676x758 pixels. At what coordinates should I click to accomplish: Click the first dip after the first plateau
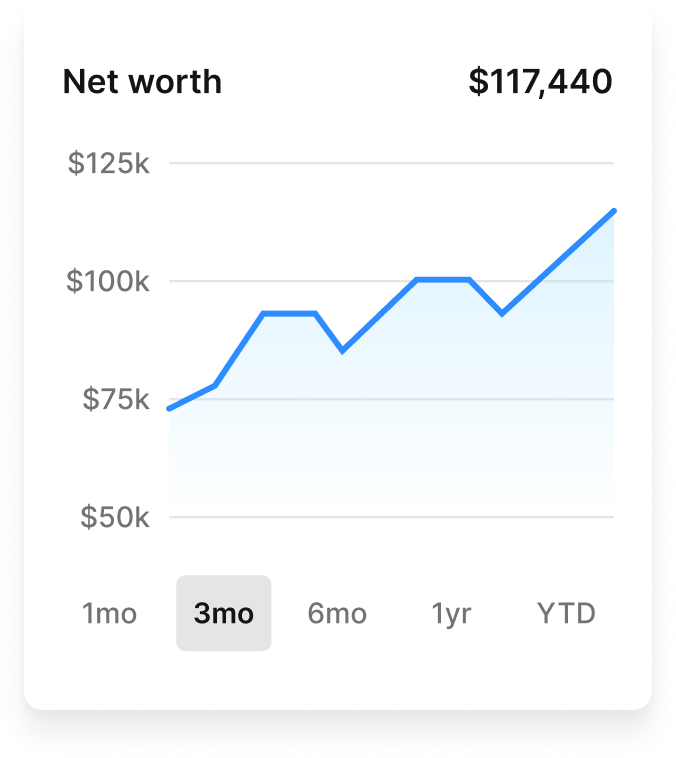point(342,350)
